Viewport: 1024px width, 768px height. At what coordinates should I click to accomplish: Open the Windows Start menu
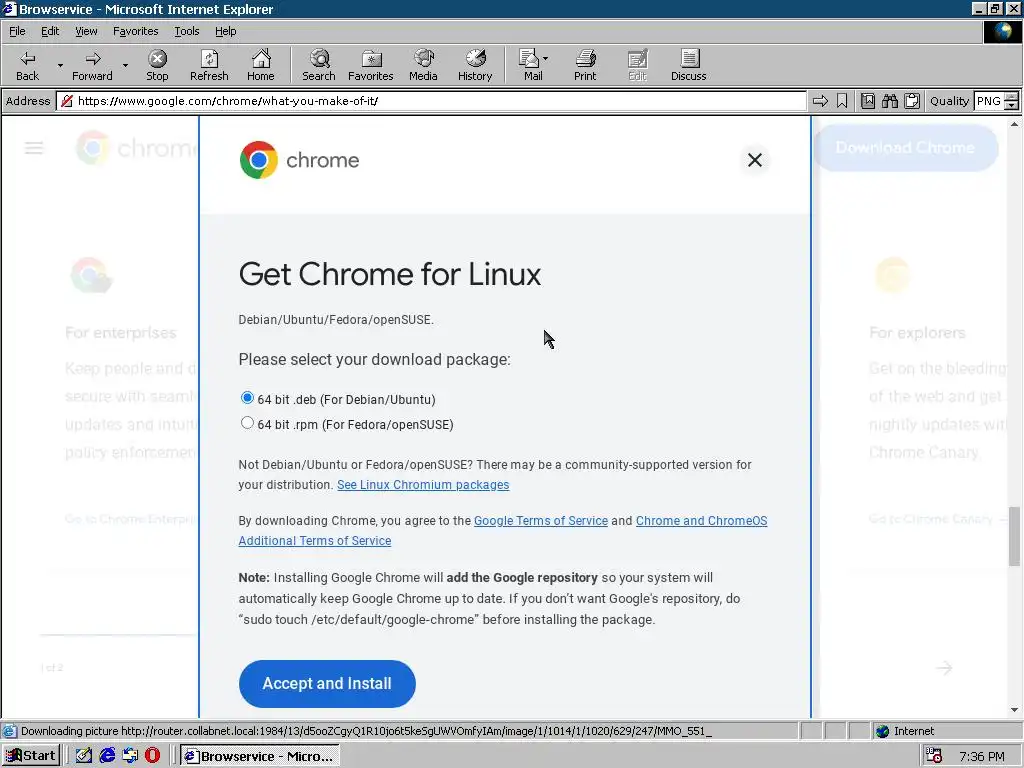(x=31, y=756)
